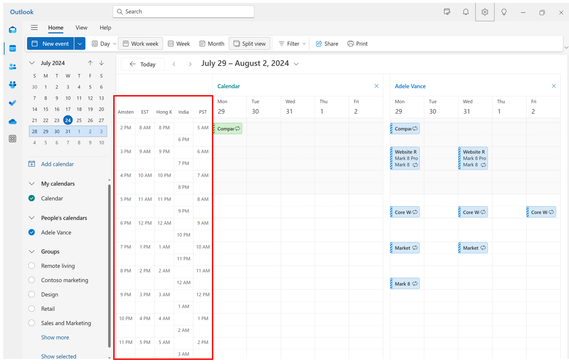
Task: Click the Share button label
Action: (331, 44)
